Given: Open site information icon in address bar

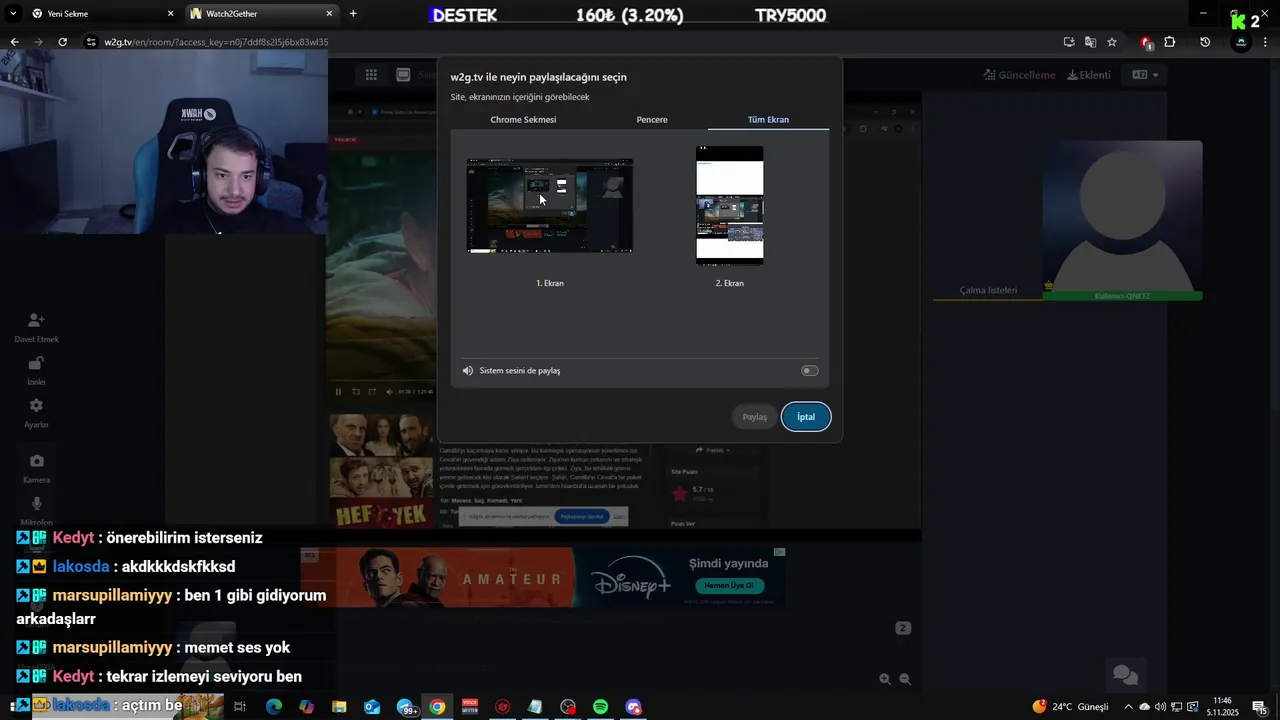Looking at the screenshot, I should 91,42.
